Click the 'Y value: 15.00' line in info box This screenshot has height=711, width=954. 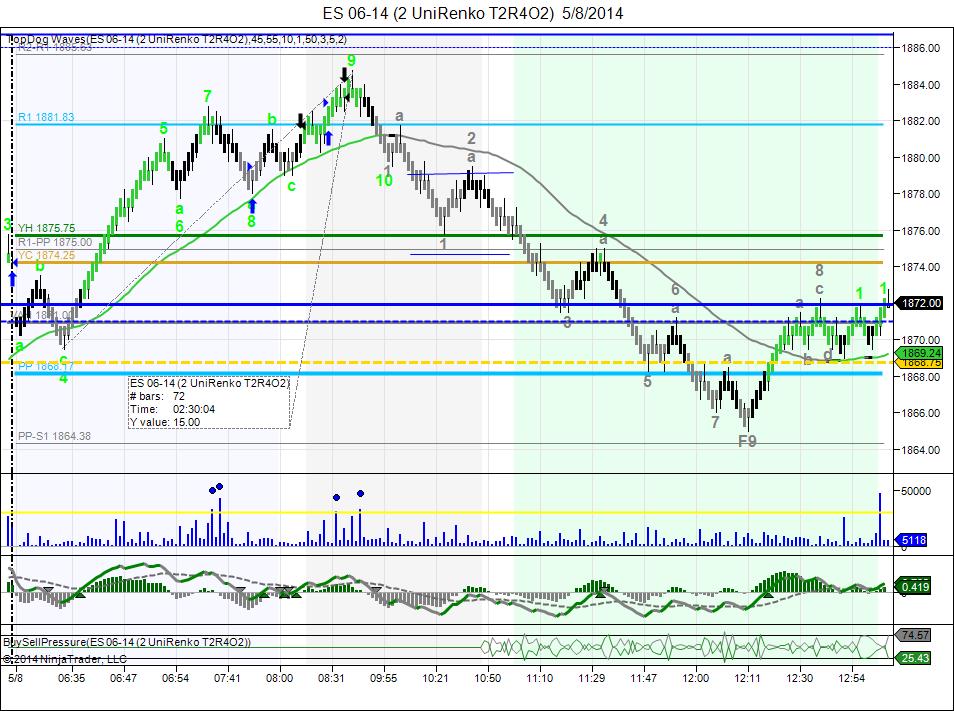coord(165,422)
